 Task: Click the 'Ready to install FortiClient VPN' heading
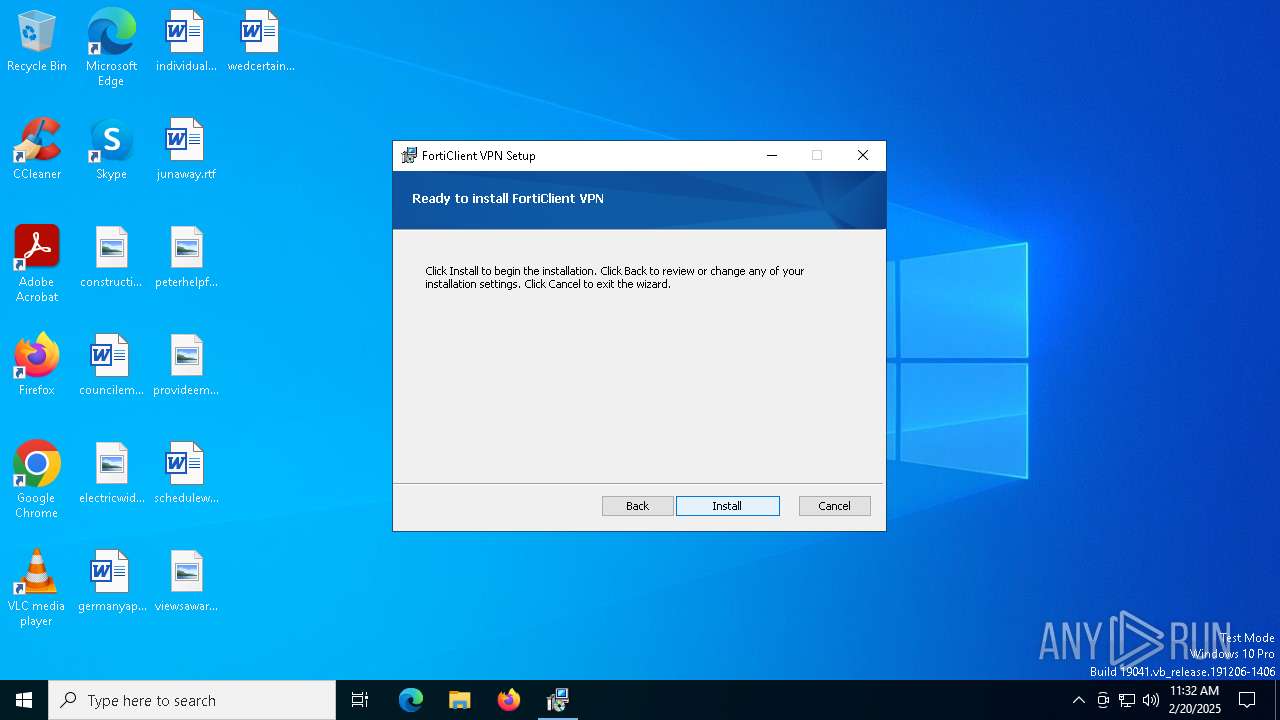tap(508, 199)
